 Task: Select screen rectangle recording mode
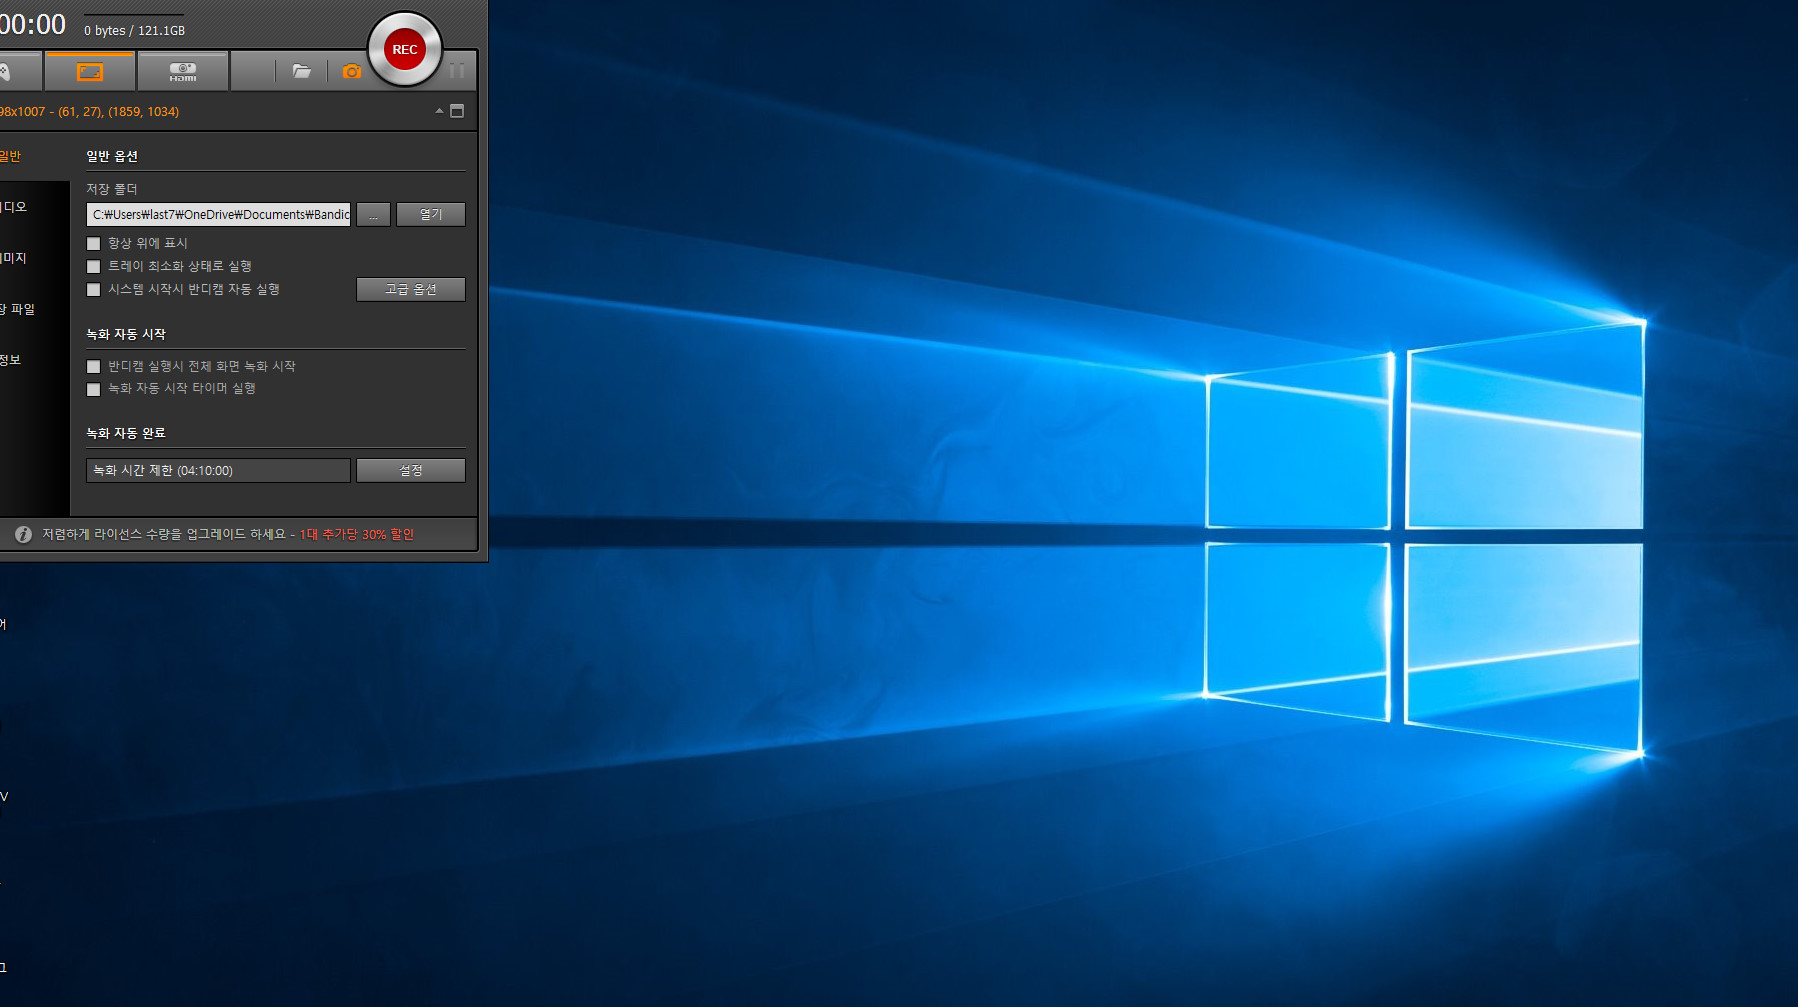pyautogui.click(x=90, y=72)
